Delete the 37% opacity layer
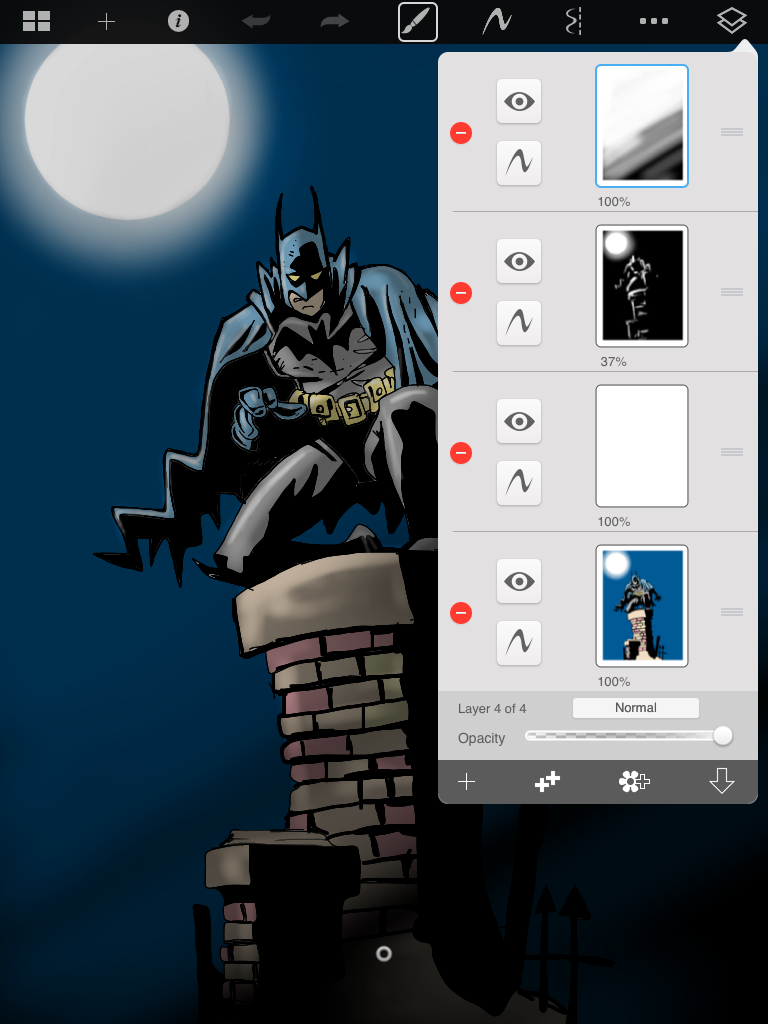 [461, 293]
